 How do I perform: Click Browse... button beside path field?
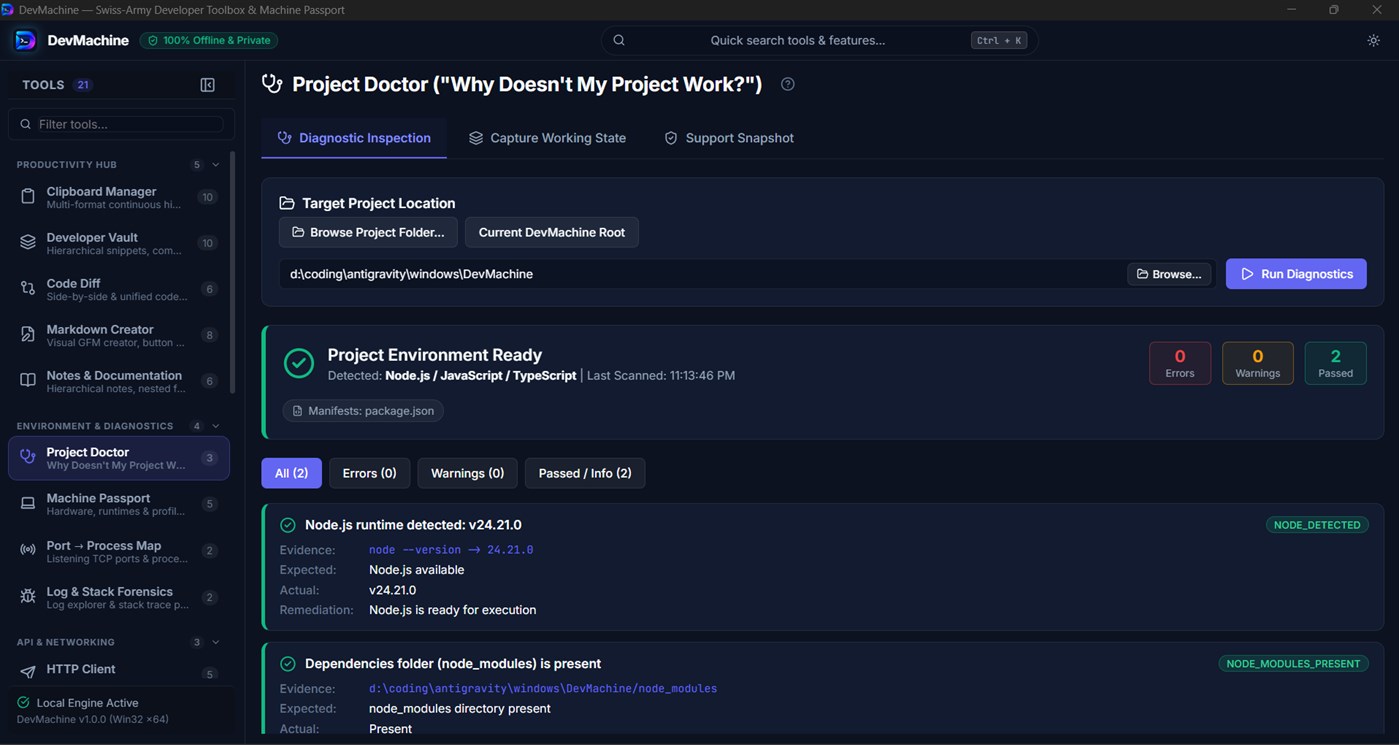(x=1169, y=274)
